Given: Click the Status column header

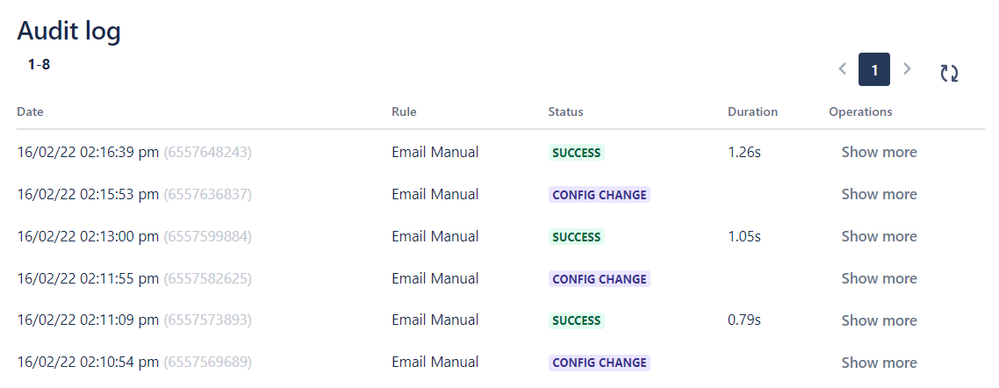Looking at the screenshot, I should [566, 111].
